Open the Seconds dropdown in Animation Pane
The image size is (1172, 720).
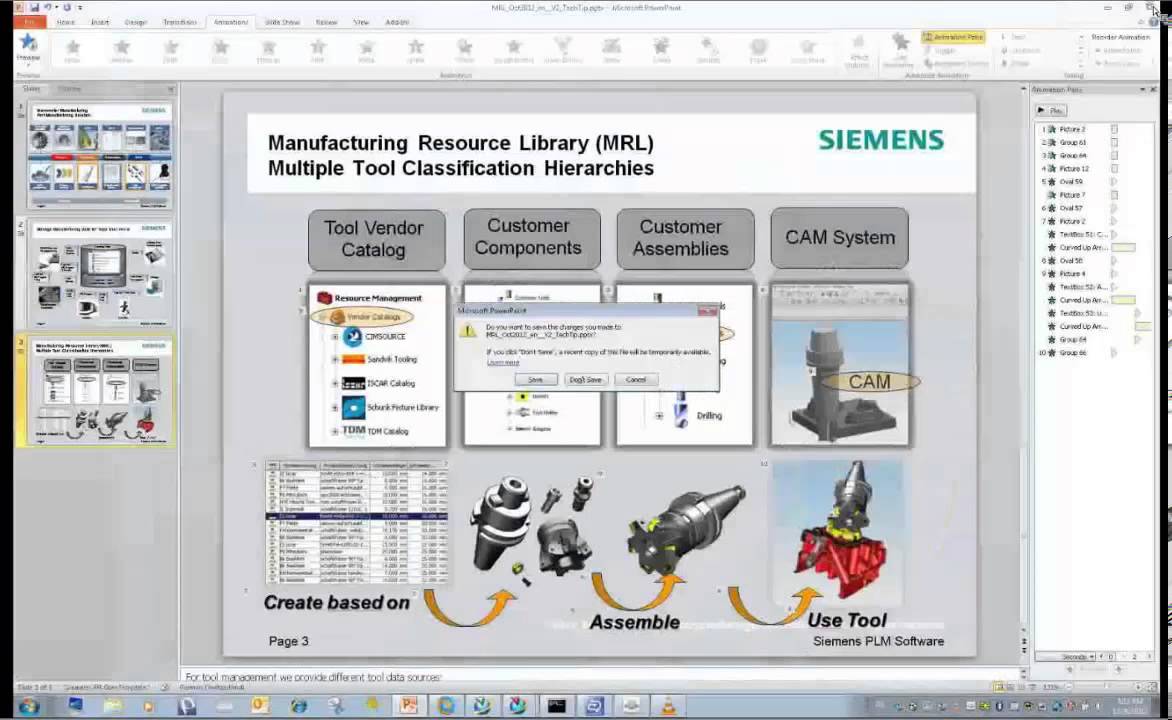tap(1077, 656)
